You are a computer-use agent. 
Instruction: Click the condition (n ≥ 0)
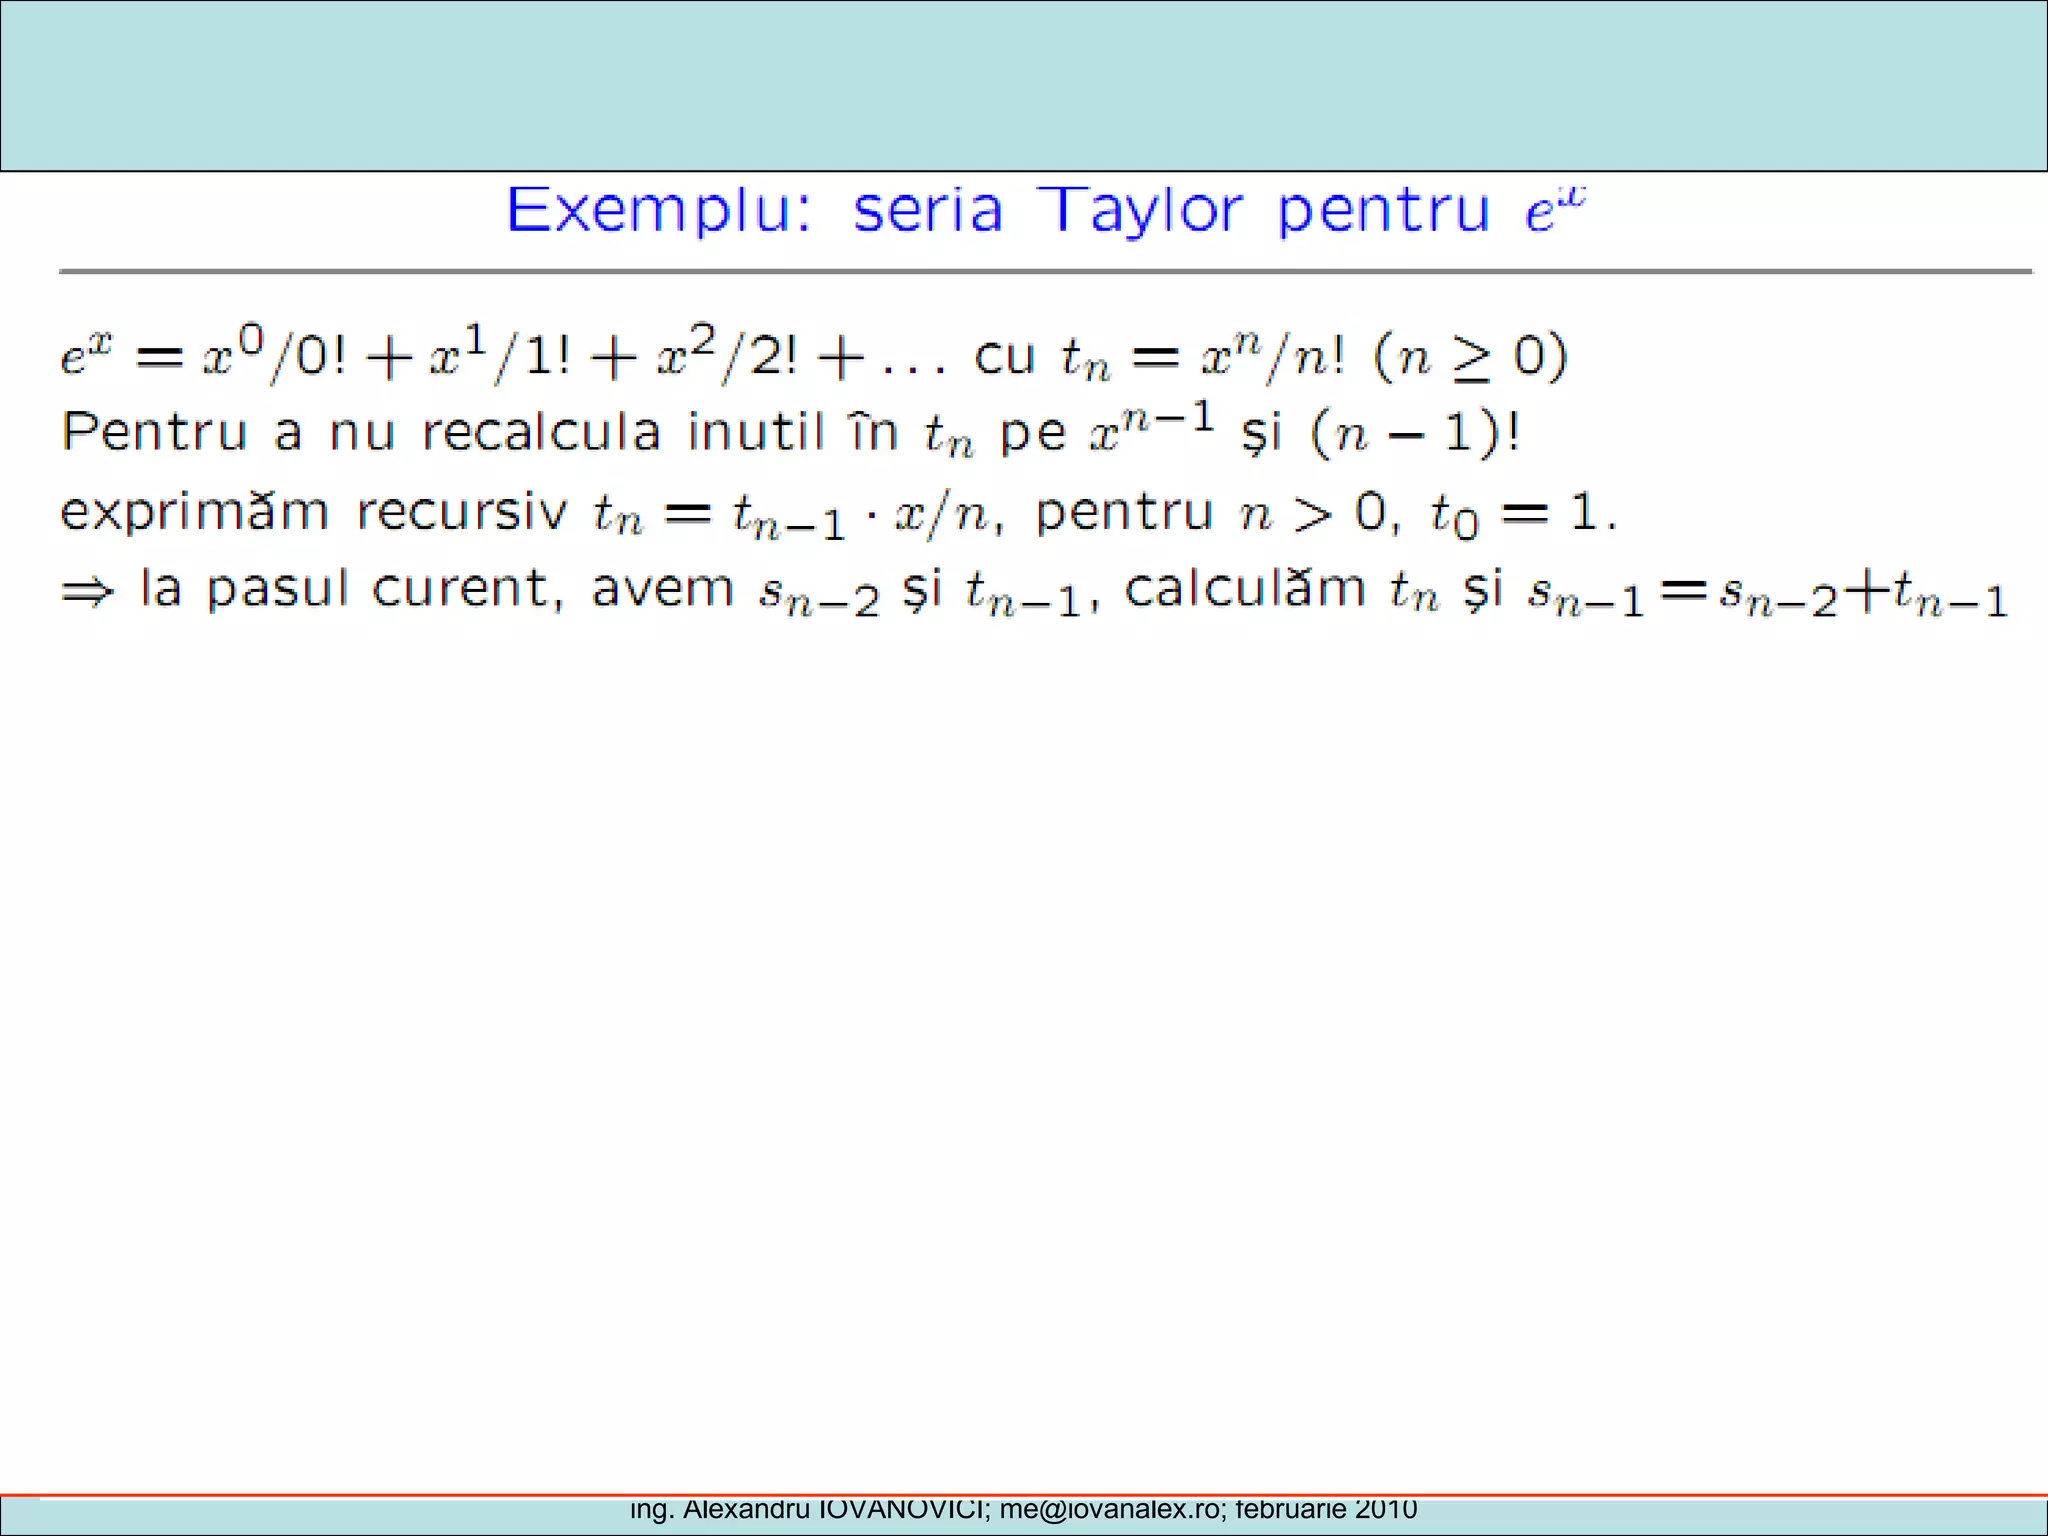(x=1470, y=357)
